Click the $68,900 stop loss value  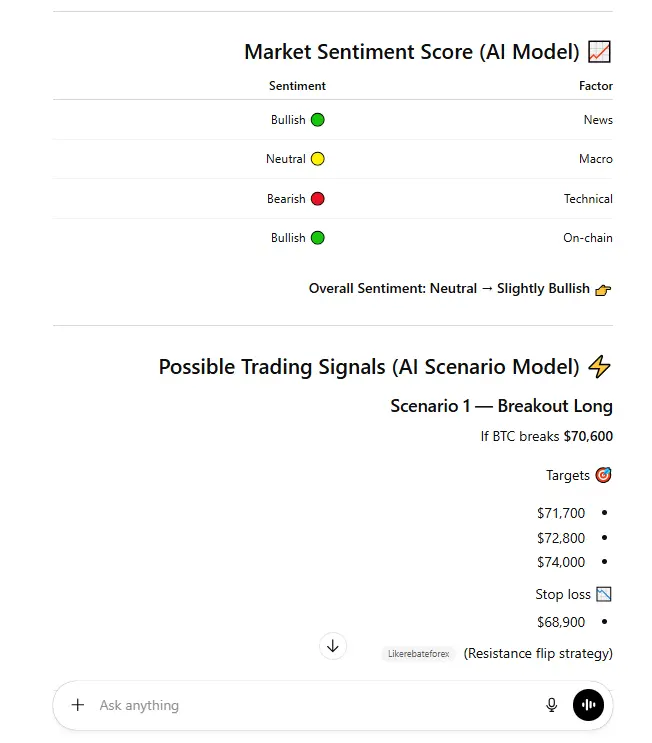pyautogui.click(x=561, y=622)
